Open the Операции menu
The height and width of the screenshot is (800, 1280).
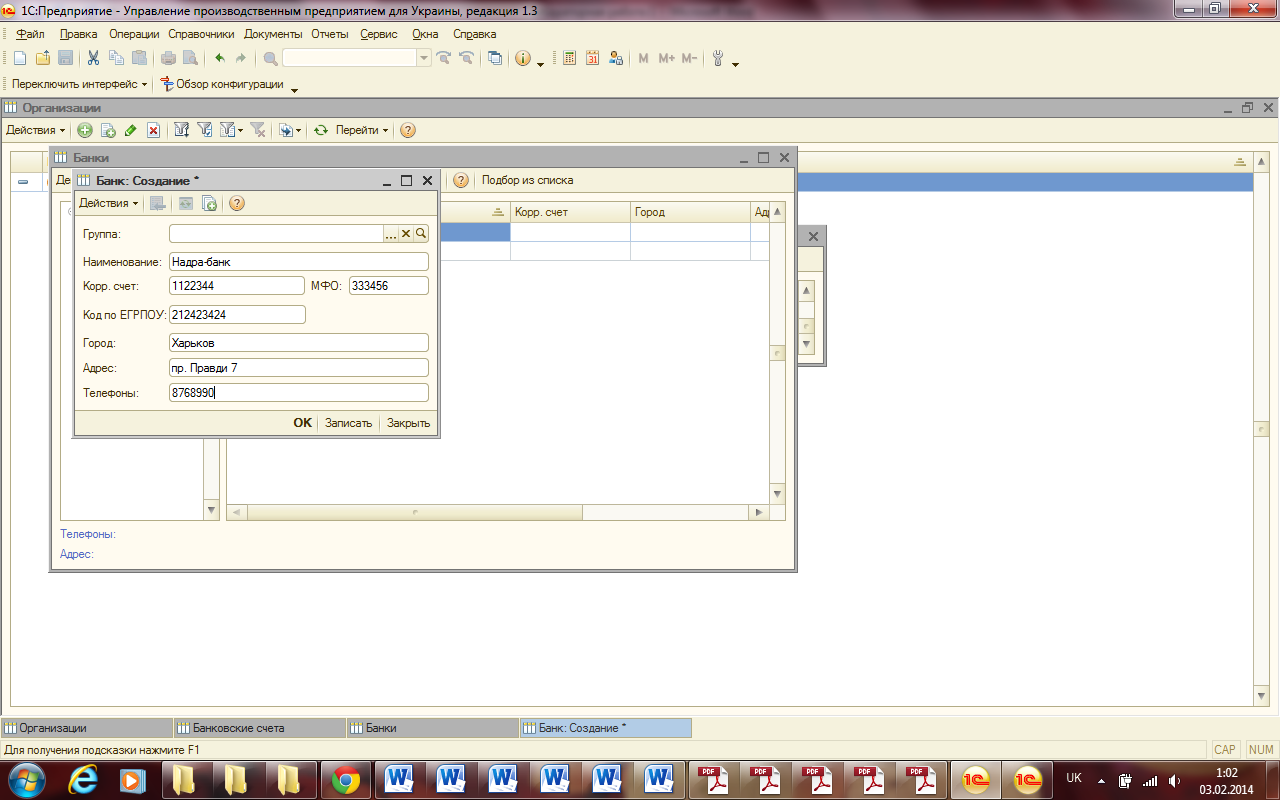point(134,34)
